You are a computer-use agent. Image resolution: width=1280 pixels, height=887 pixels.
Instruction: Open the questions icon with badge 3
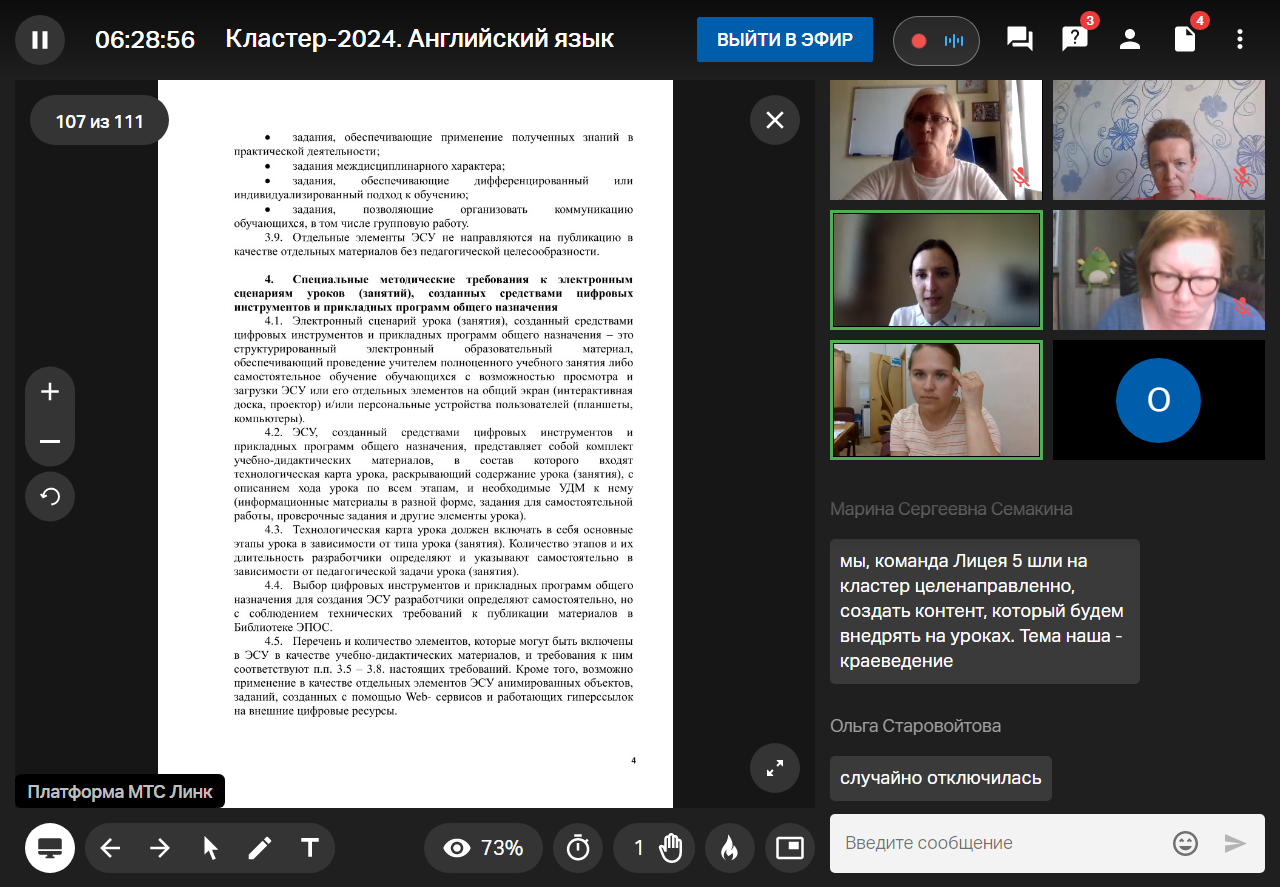(1074, 40)
